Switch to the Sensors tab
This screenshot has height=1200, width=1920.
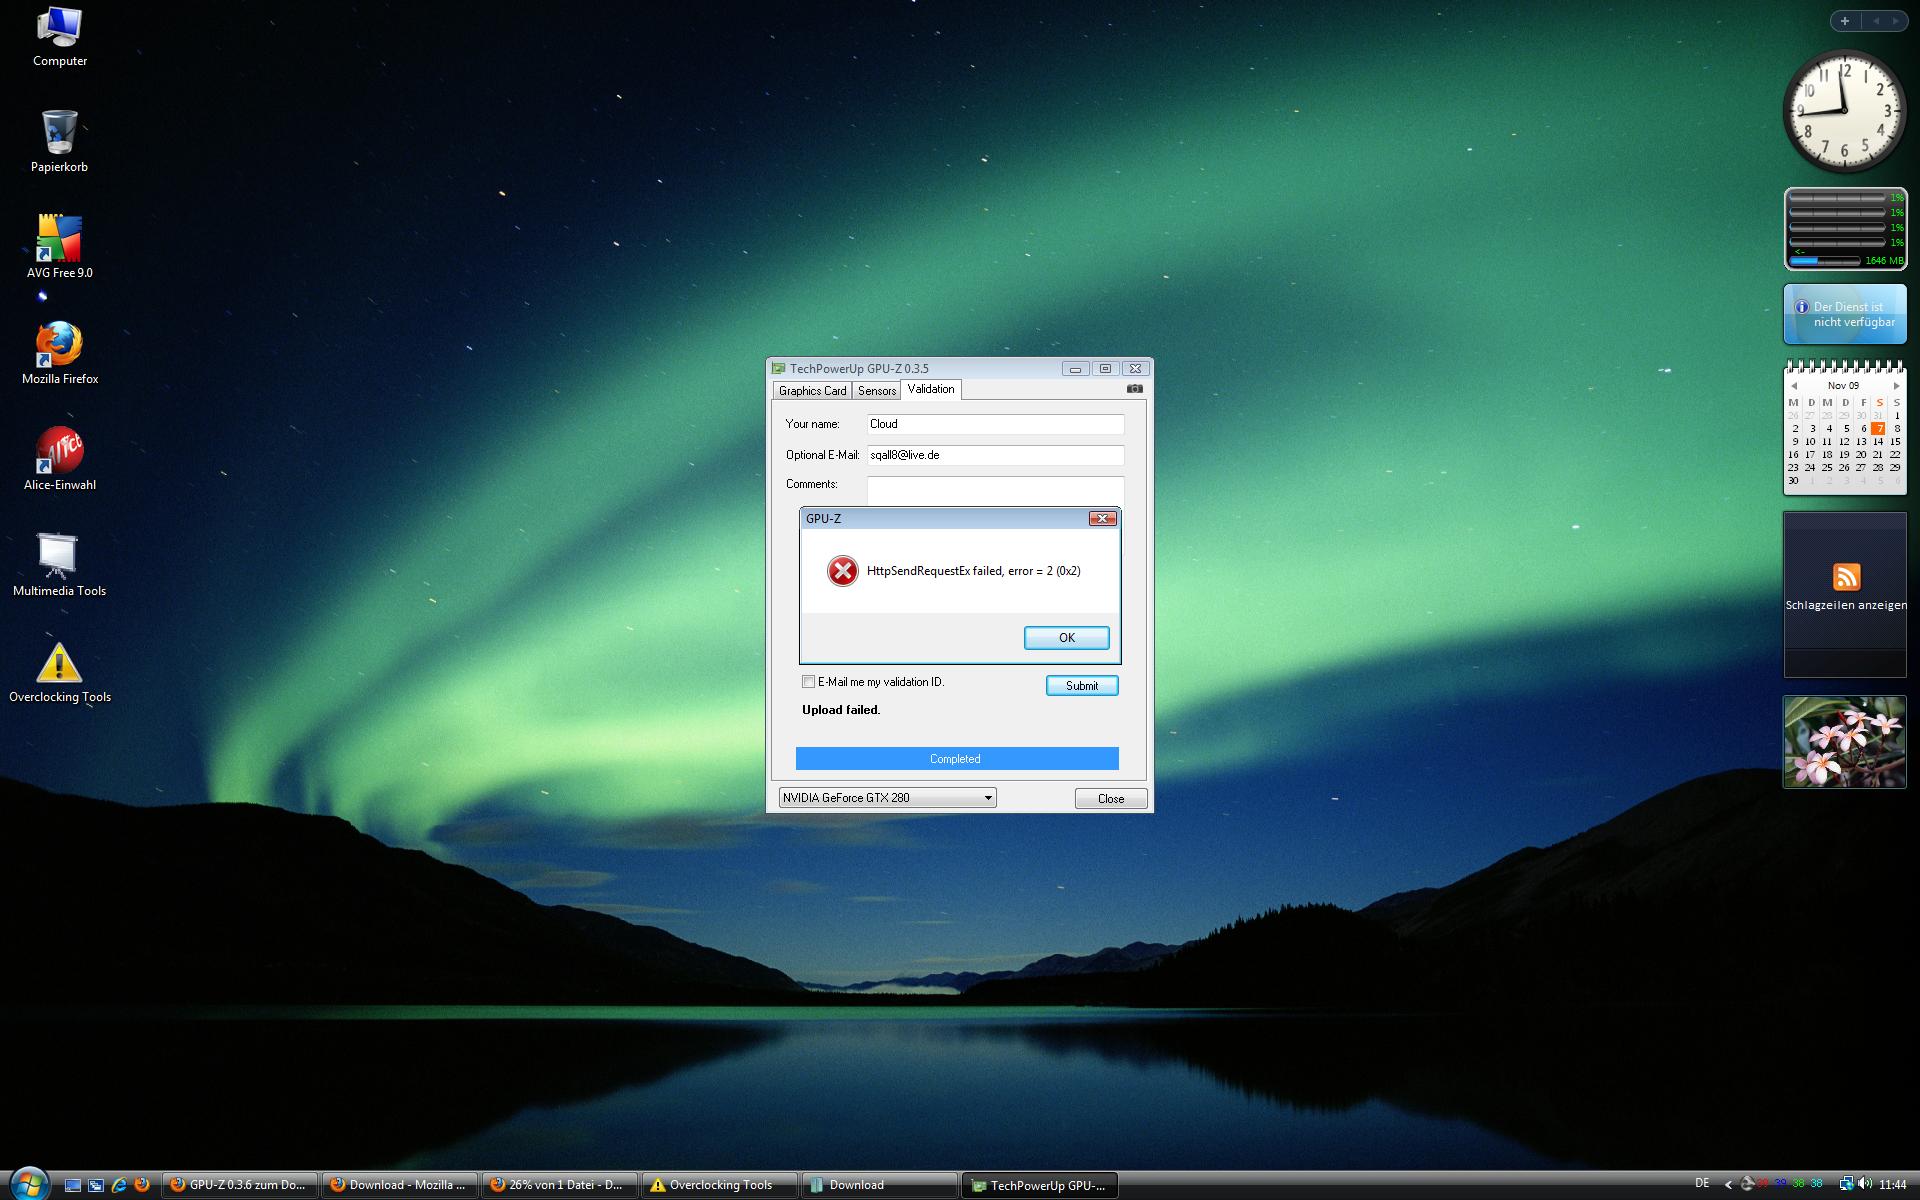[x=877, y=391]
